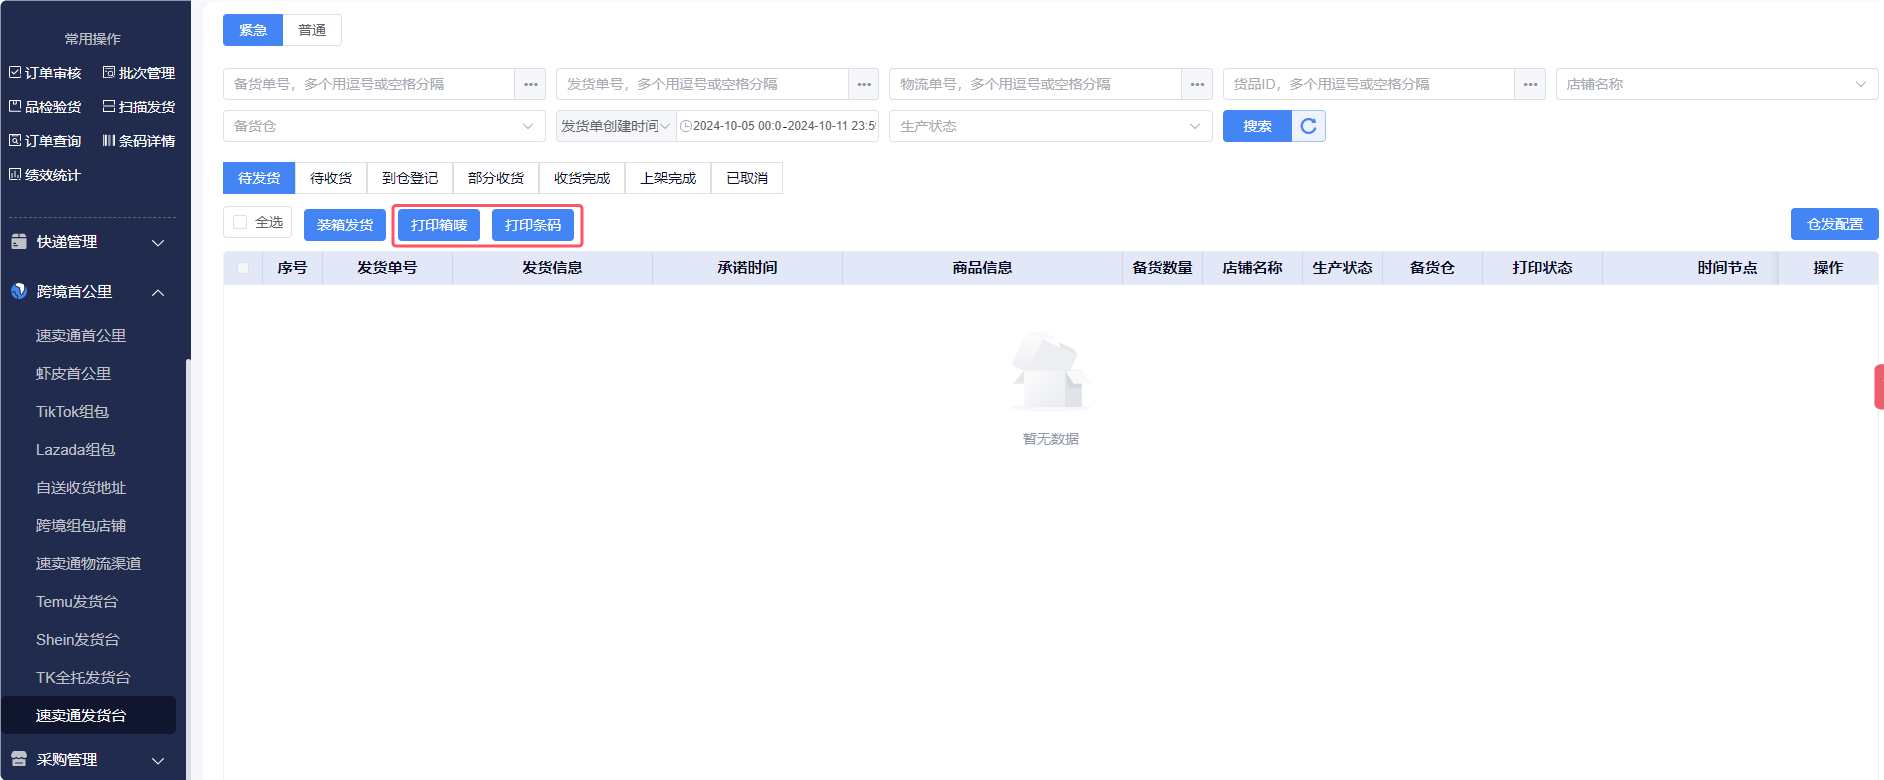Select the 到仓登记 status tab
This screenshot has width=1884, height=780.
point(410,178)
